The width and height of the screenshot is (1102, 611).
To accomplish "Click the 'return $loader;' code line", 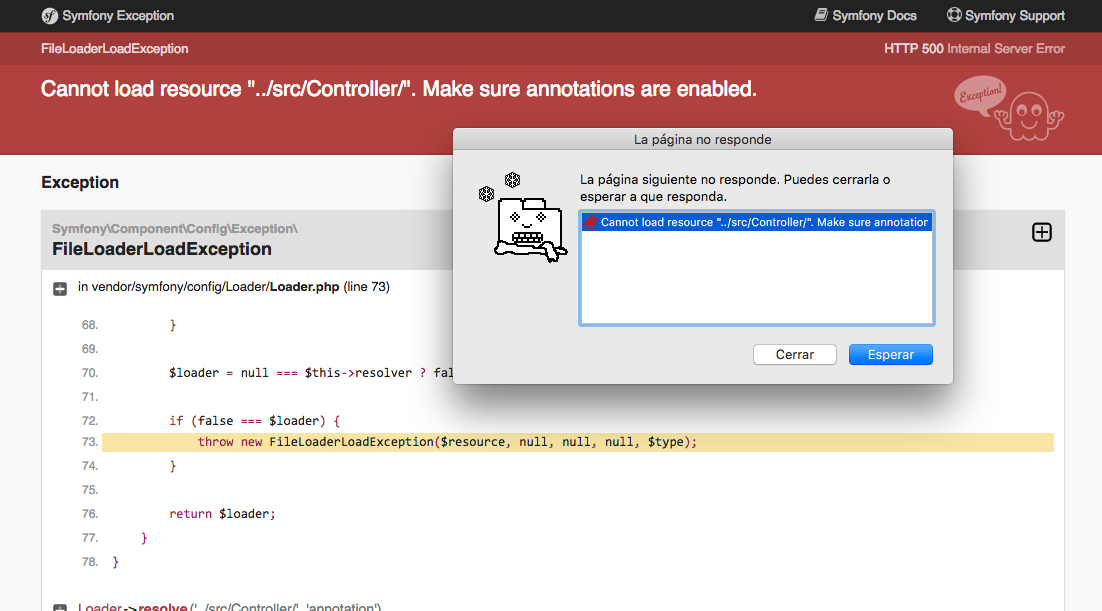I will 222,514.
